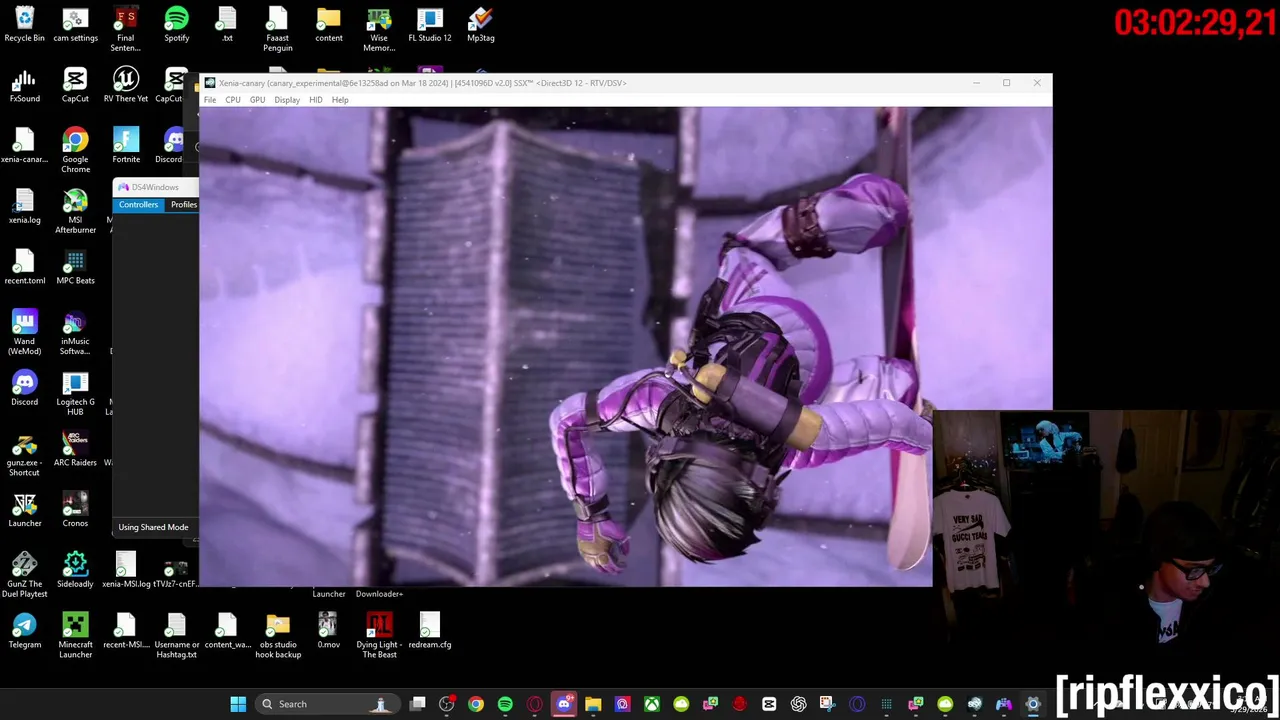Select the obs studio hook backup folder

point(277,636)
